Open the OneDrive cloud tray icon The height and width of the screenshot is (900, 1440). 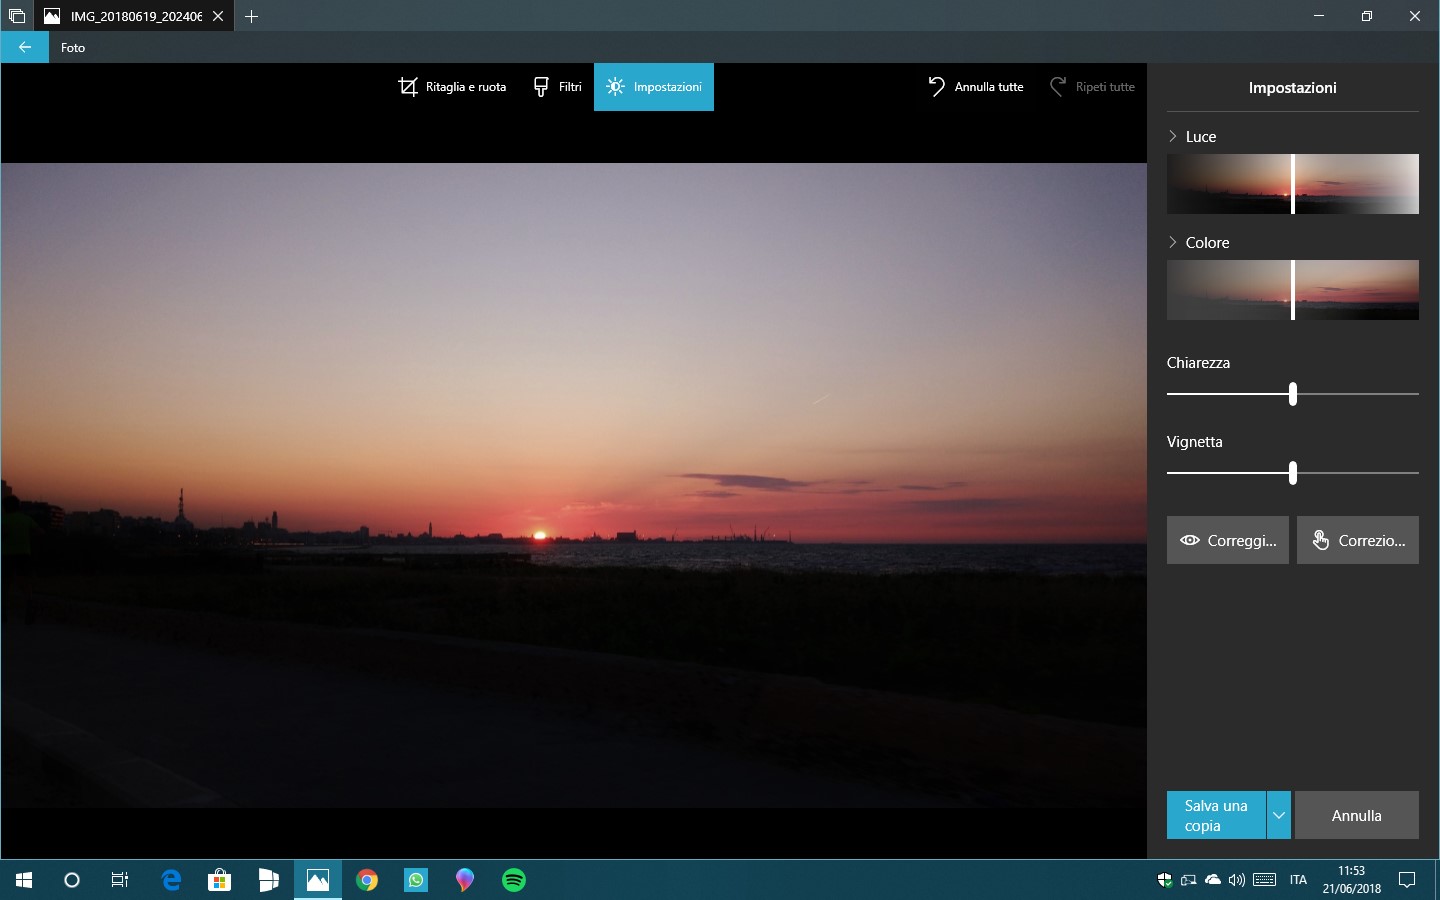point(1213,880)
